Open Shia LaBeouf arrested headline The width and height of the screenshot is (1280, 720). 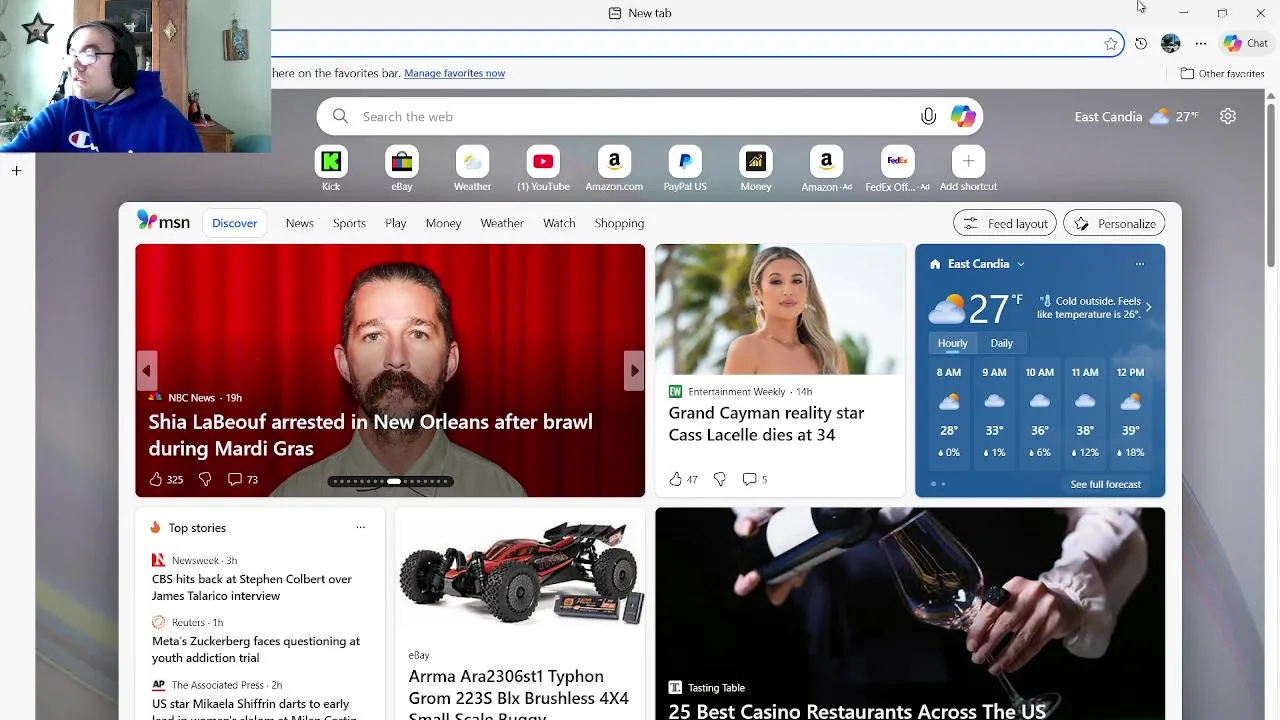point(371,435)
